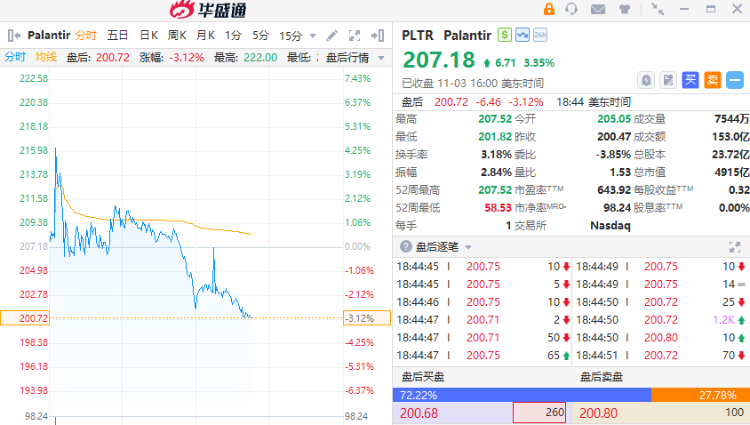The image size is (750, 425).
Task: Open the 盘后逐笔 dropdown arrow
Action: click(468, 247)
